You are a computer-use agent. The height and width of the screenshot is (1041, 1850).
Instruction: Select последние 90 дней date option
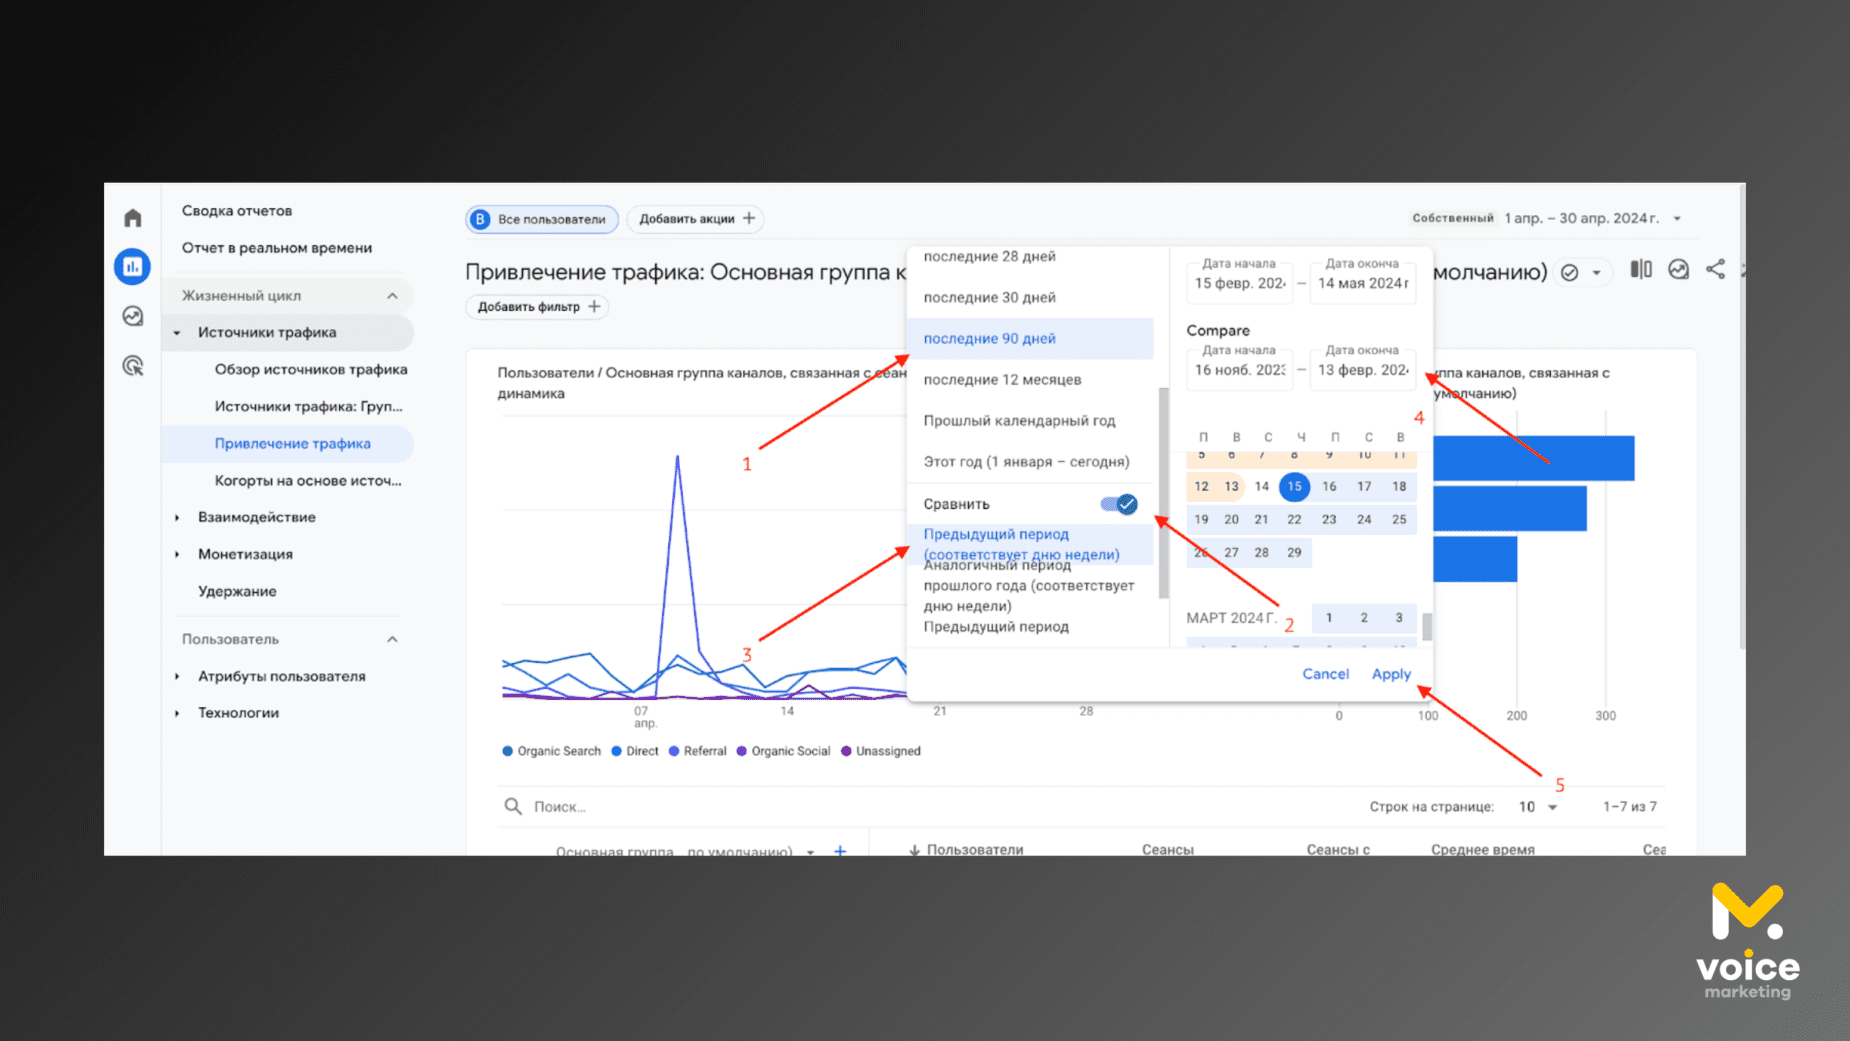989,338
